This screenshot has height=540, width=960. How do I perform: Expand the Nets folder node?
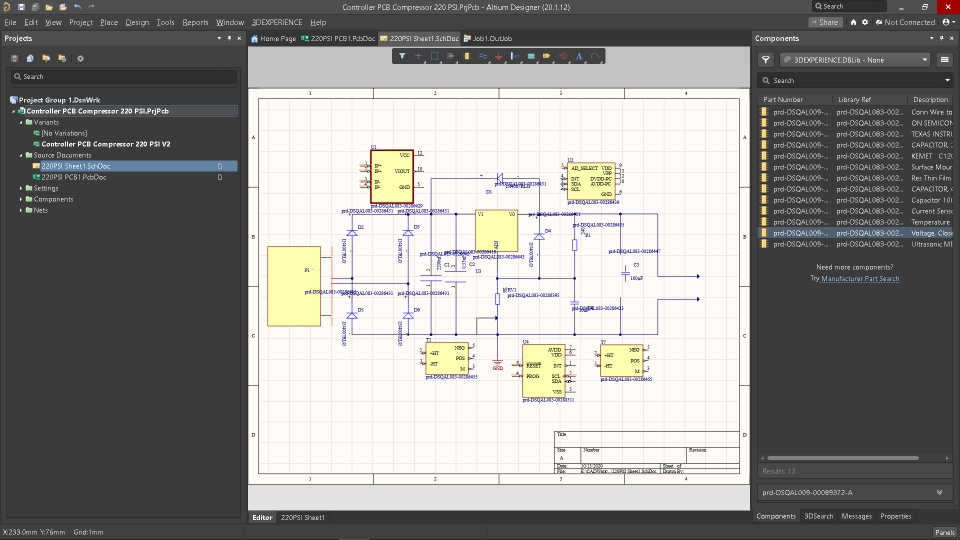[21, 211]
